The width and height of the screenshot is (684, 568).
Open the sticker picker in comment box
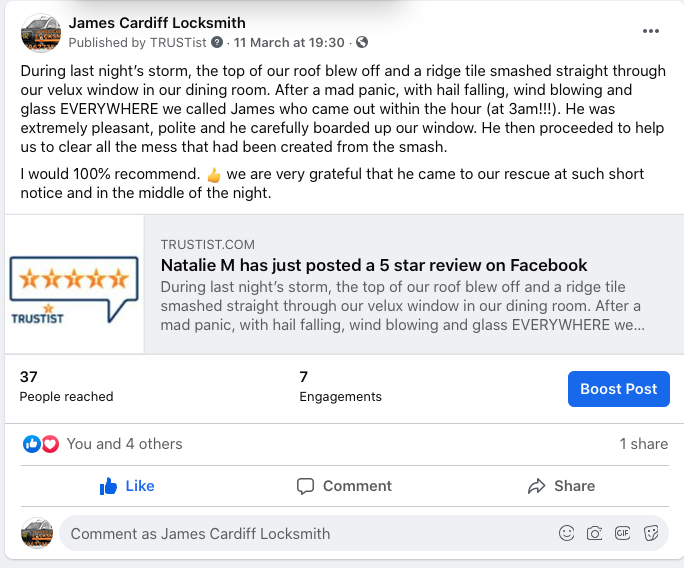pyautogui.click(x=651, y=533)
